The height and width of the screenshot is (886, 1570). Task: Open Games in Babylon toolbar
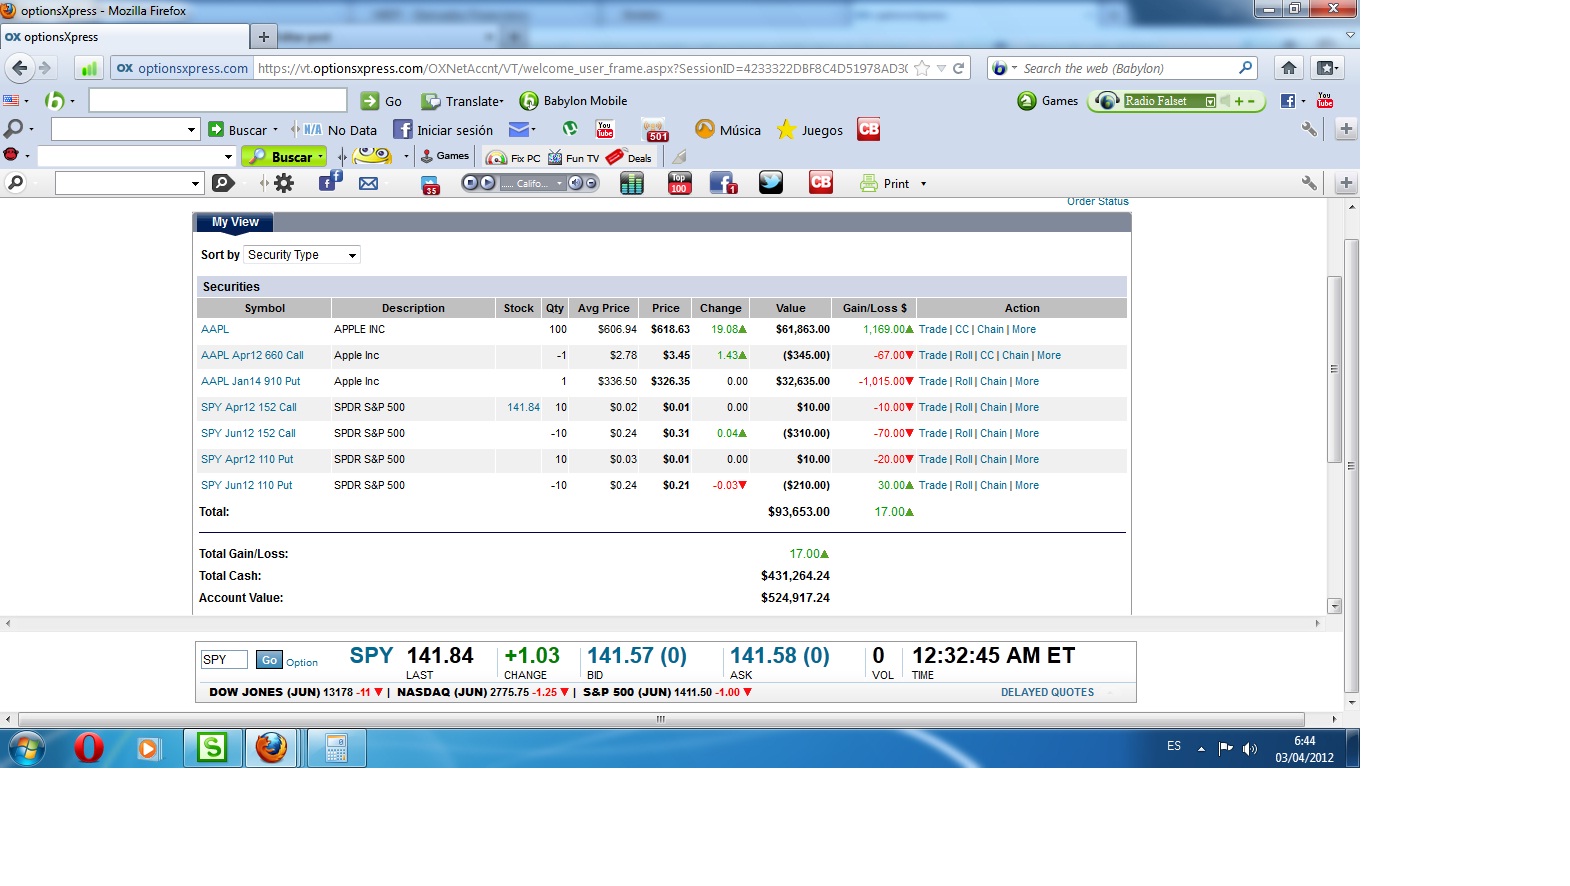pyautogui.click(x=1048, y=101)
